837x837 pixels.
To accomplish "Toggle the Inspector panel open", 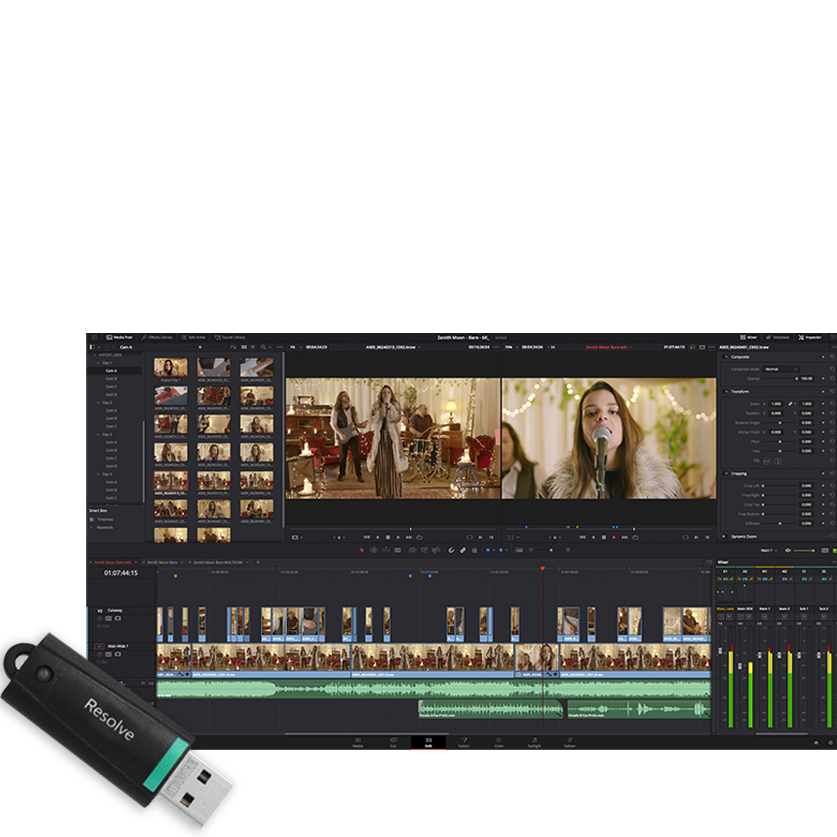I will click(809, 337).
